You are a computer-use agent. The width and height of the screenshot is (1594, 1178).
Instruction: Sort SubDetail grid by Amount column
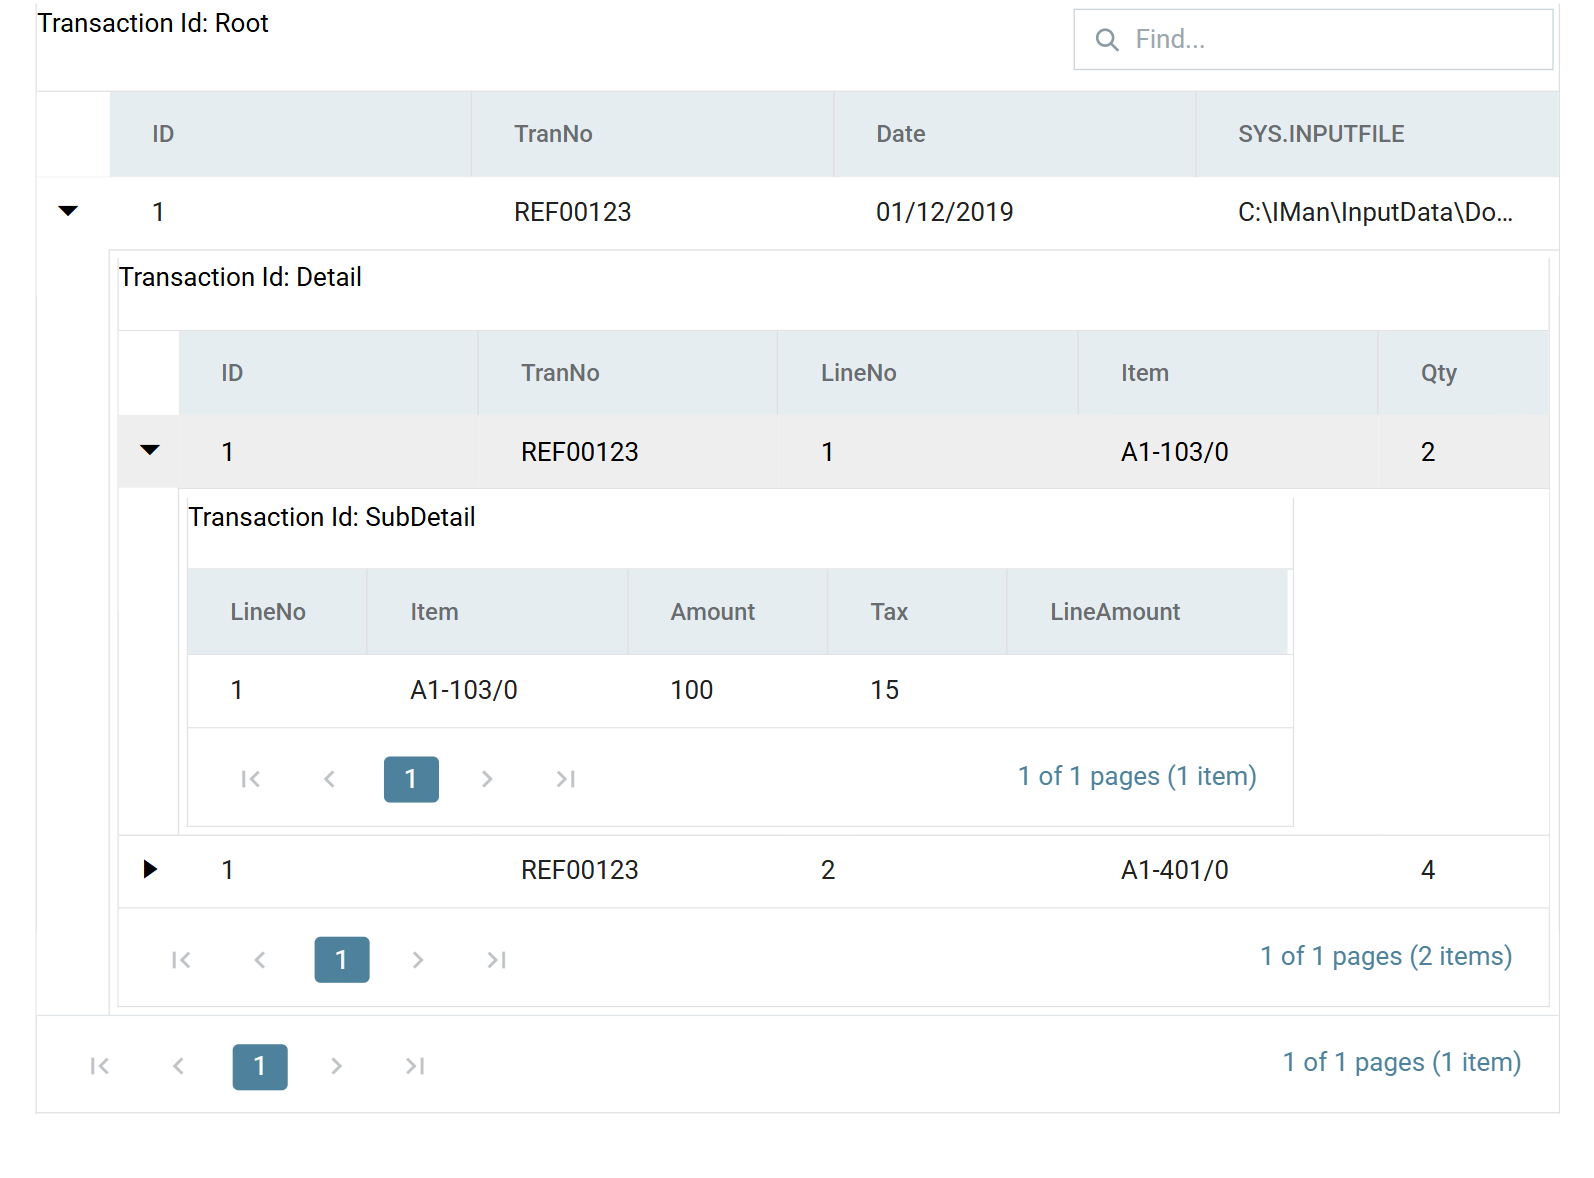coord(728,612)
